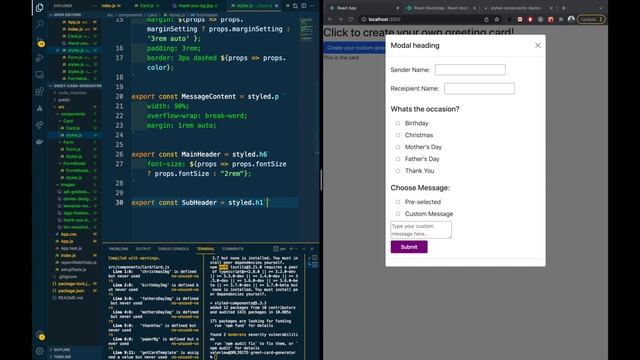
Task: Open the Remote Explorer view in the activity bar
Action: pos(40,75)
